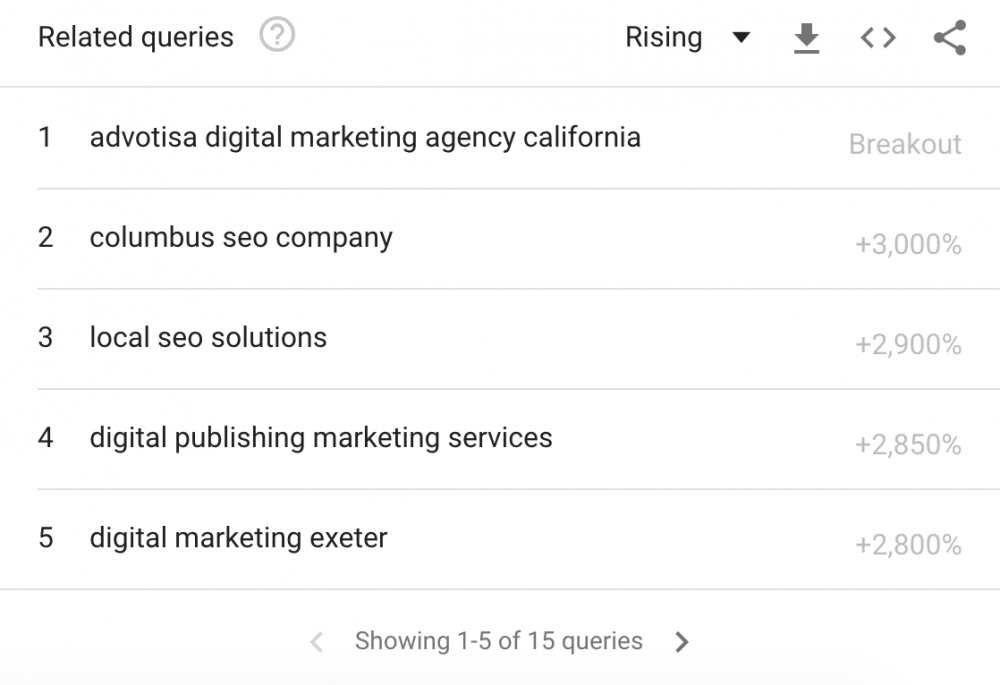Open 'digital publishing marketing services' query
1000x685 pixels.
321,438
